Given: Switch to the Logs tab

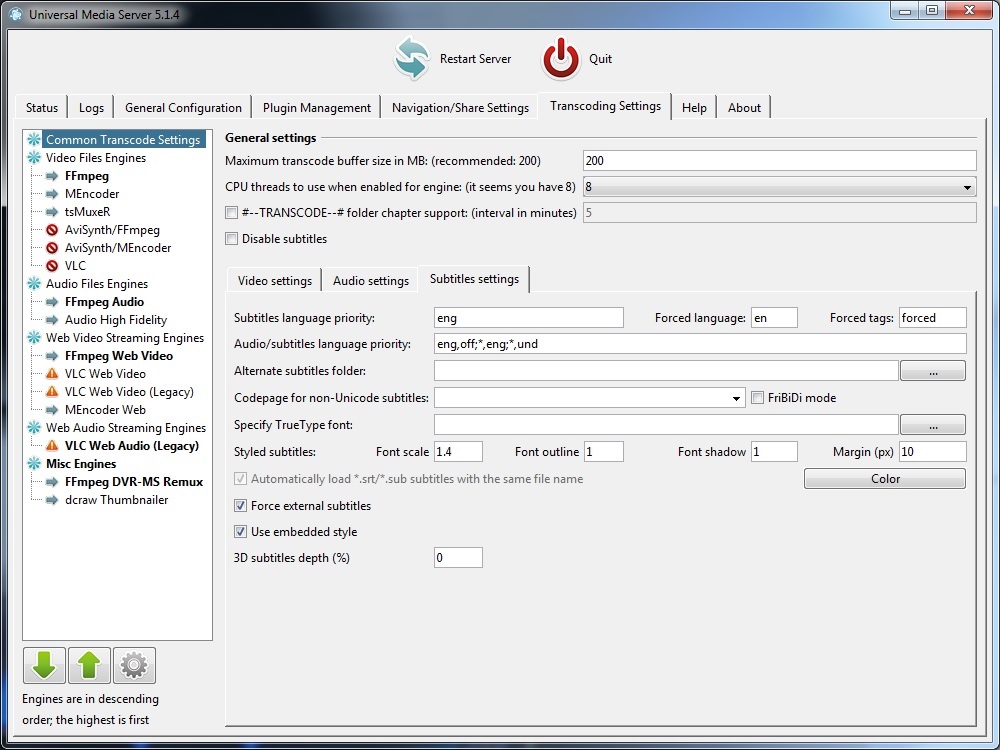Looking at the screenshot, I should [91, 108].
